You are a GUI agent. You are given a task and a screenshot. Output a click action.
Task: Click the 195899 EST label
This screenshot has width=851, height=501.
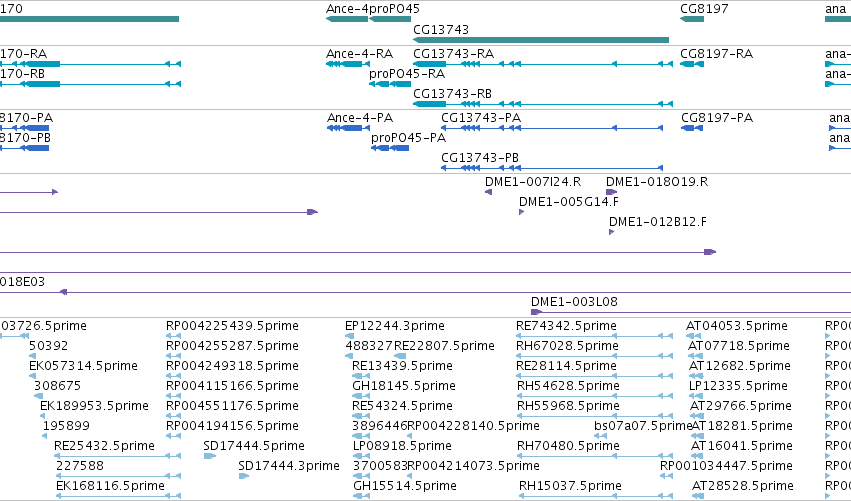[66, 426]
